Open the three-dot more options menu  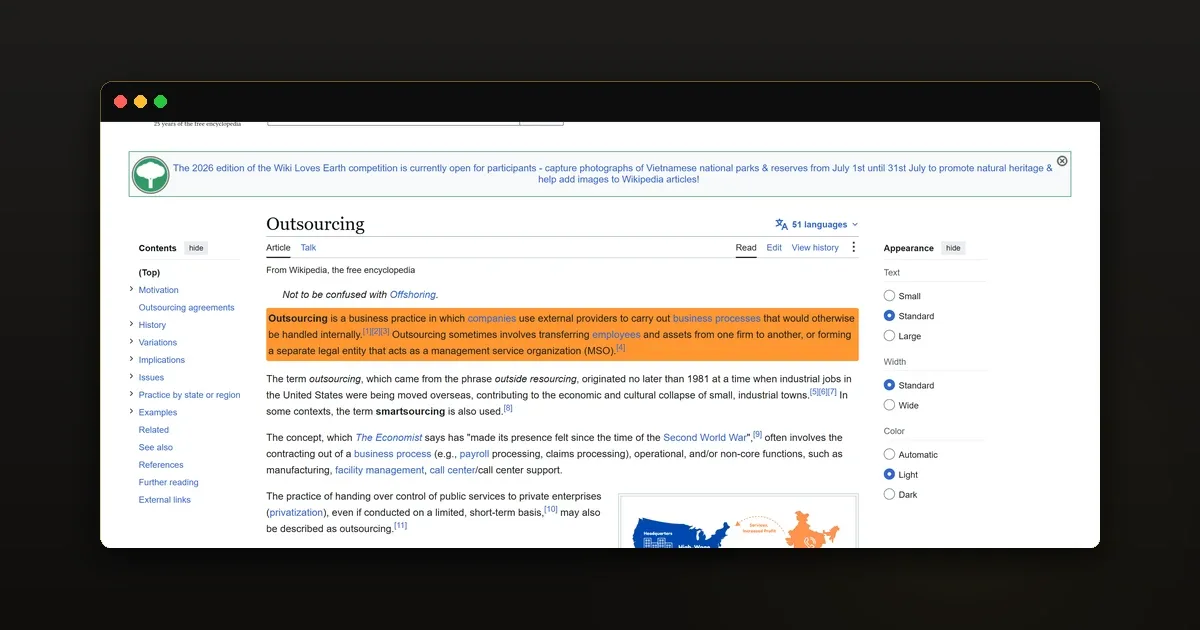(853, 247)
